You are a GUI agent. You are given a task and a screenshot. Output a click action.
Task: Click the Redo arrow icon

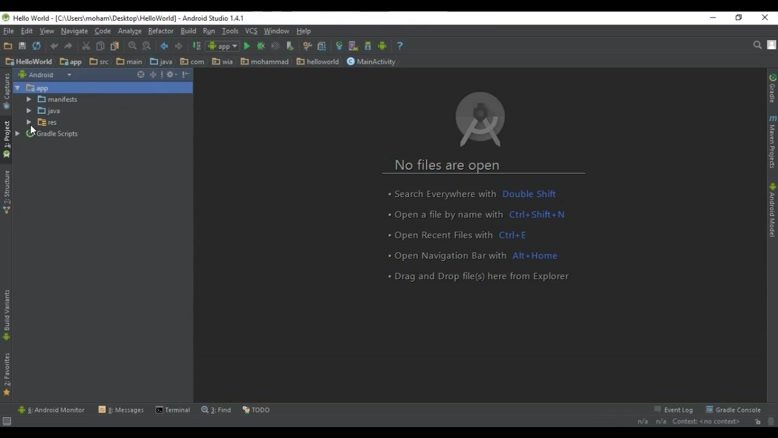(68, 46)
